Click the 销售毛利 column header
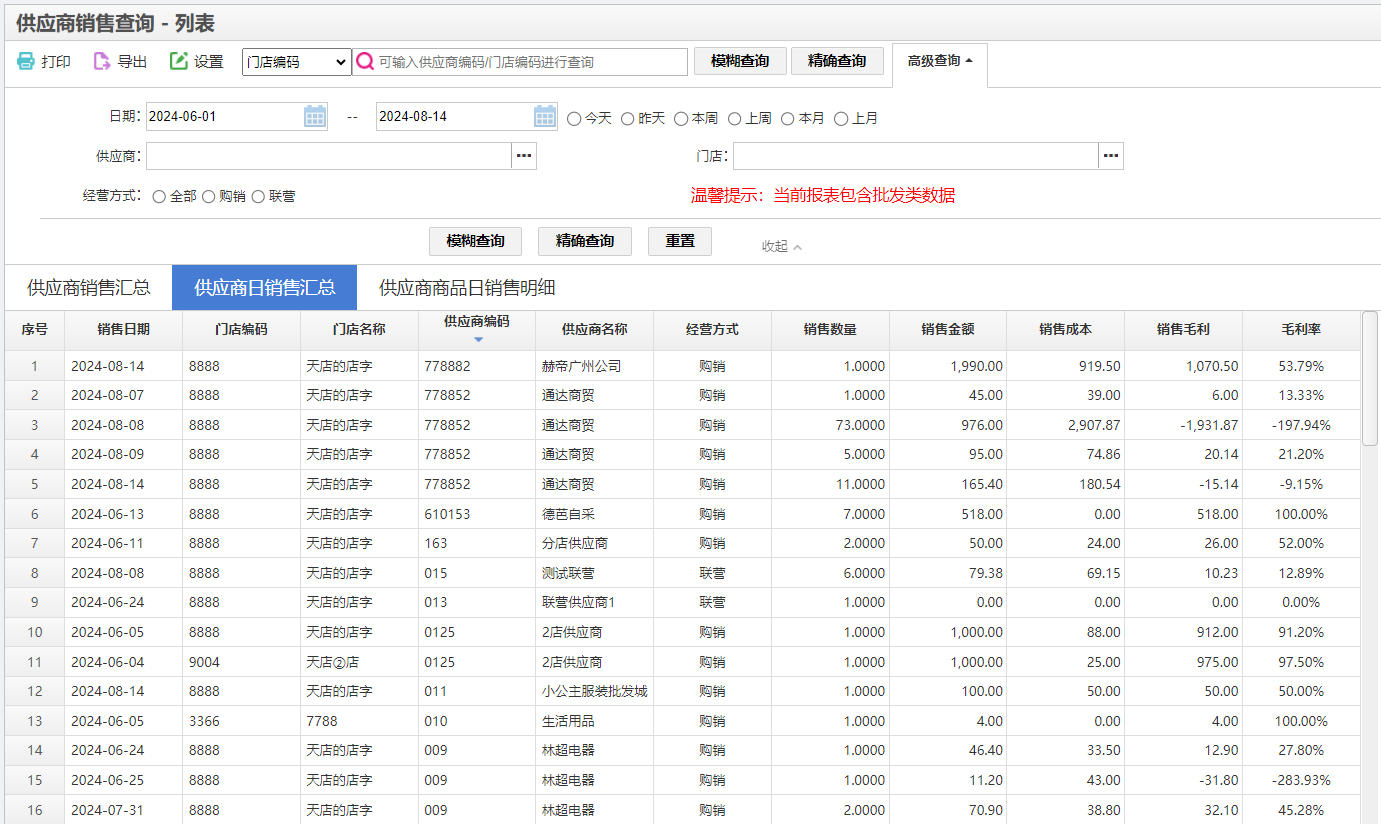Viewport: 1381px width, 824px height. click(x=1184, y=329)
